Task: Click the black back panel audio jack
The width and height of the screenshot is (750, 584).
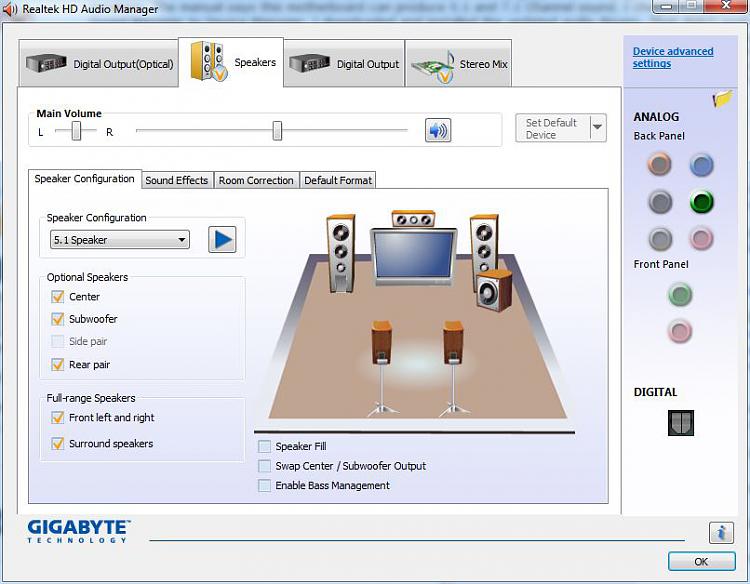Action: pyautogui.click(x=660, y=202)
